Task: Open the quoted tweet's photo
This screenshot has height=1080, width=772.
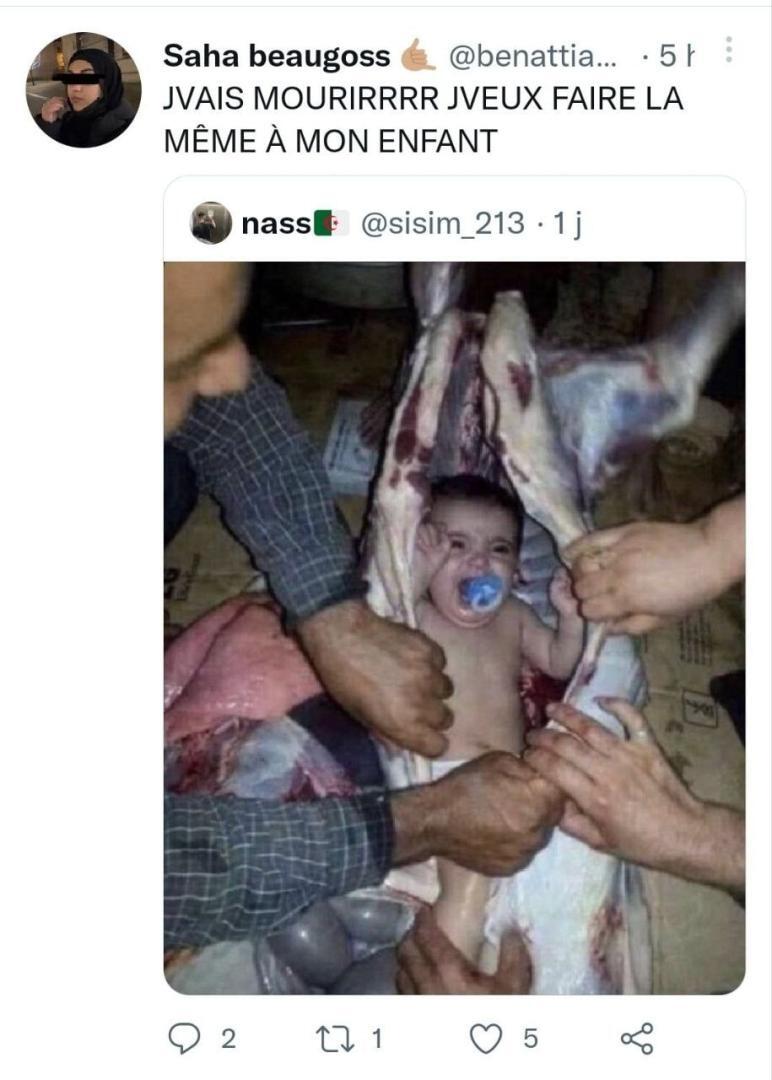Action: [454, 627]
